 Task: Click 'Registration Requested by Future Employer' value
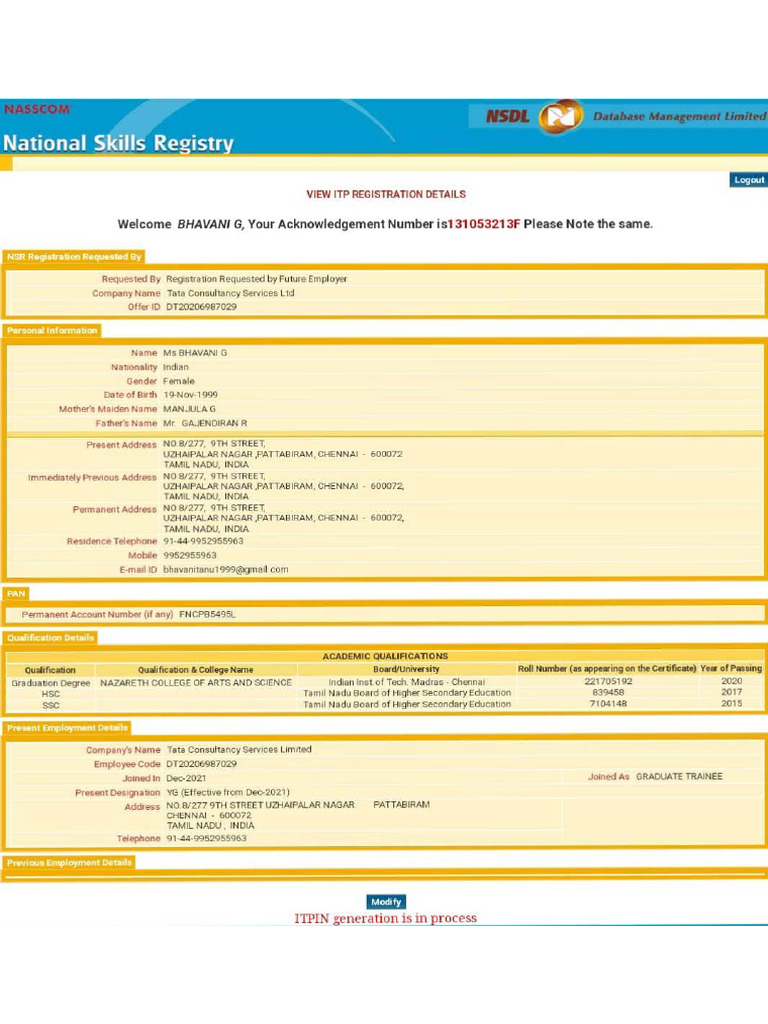tap(257, 279)
